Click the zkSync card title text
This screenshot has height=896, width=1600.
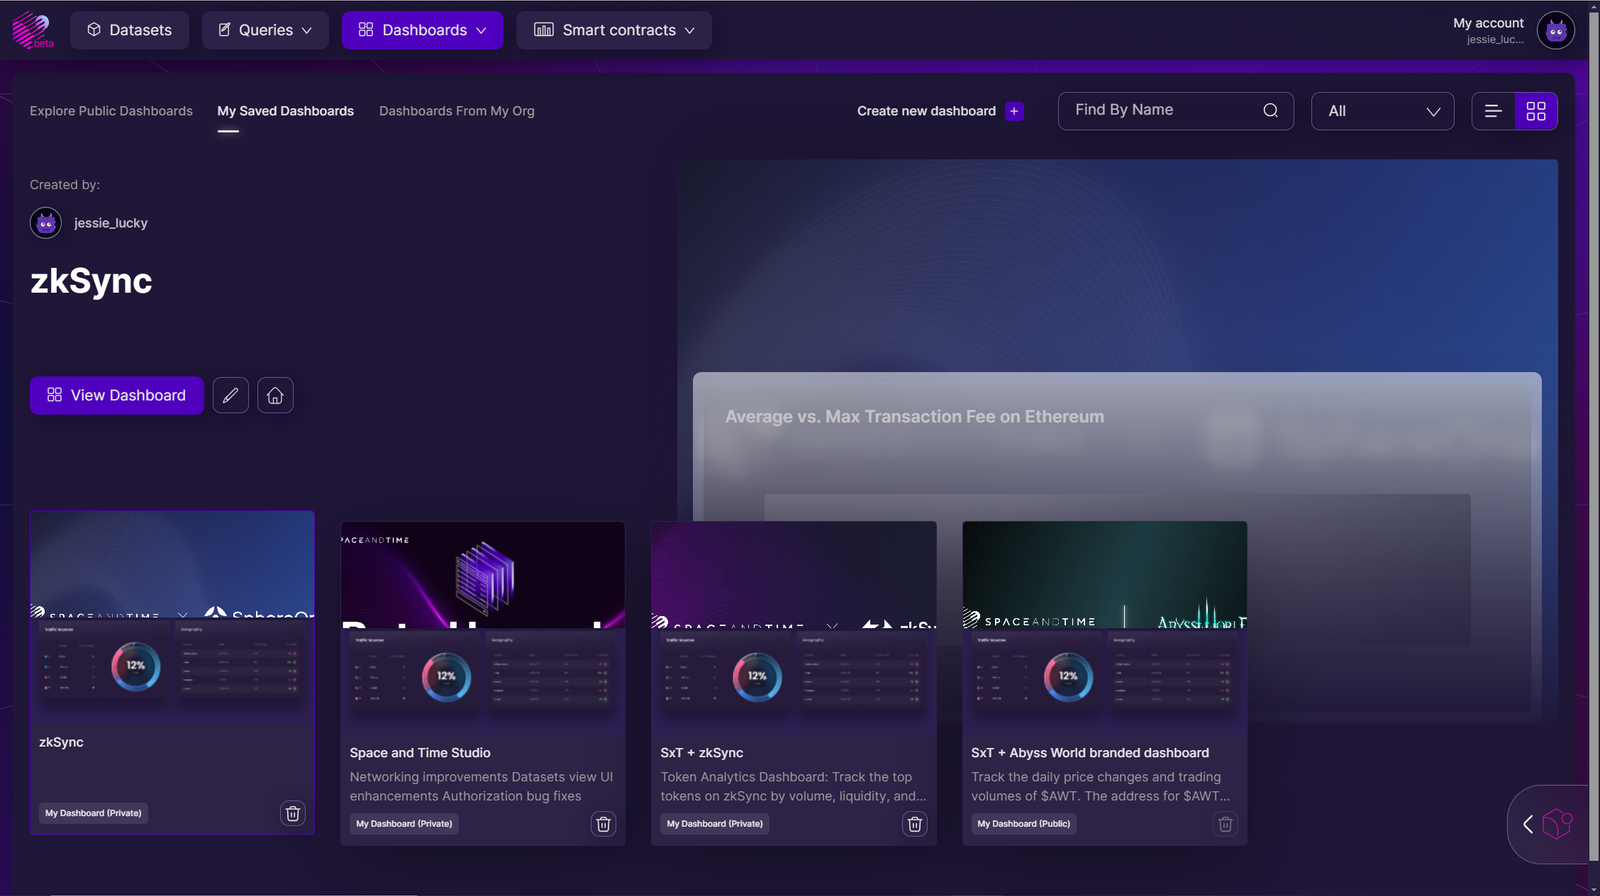(61, 742)
